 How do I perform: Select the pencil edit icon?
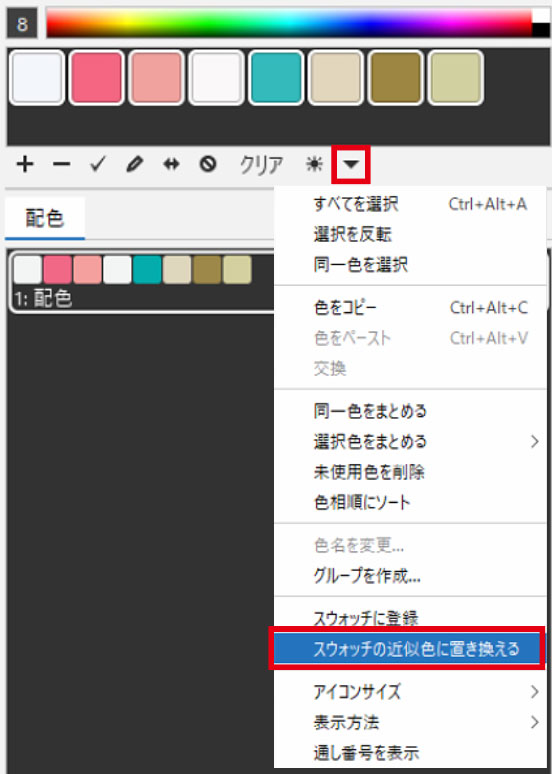pos(134,164)
